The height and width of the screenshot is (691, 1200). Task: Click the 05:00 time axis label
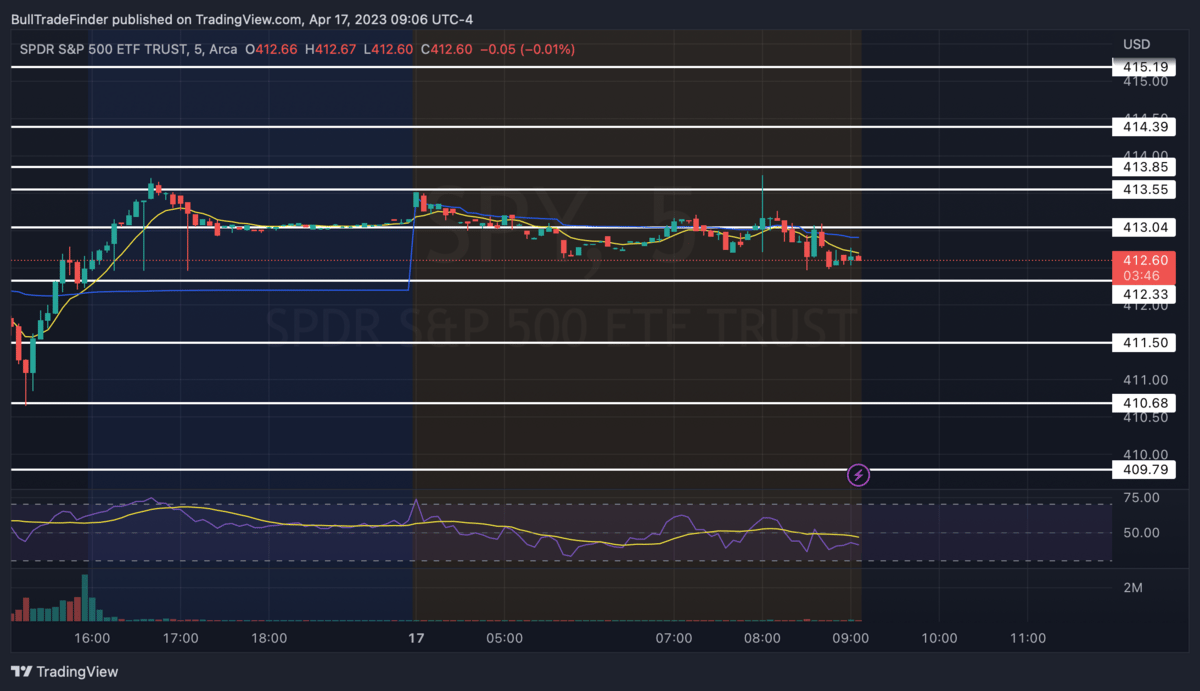[x=504, y=638]
